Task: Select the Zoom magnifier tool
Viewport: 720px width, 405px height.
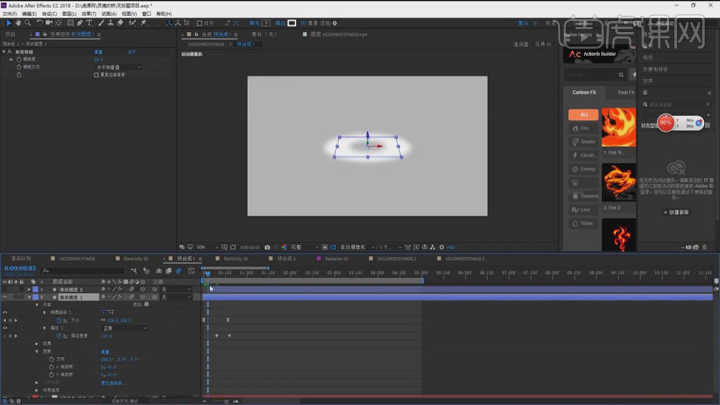Action: coord(27,22)
